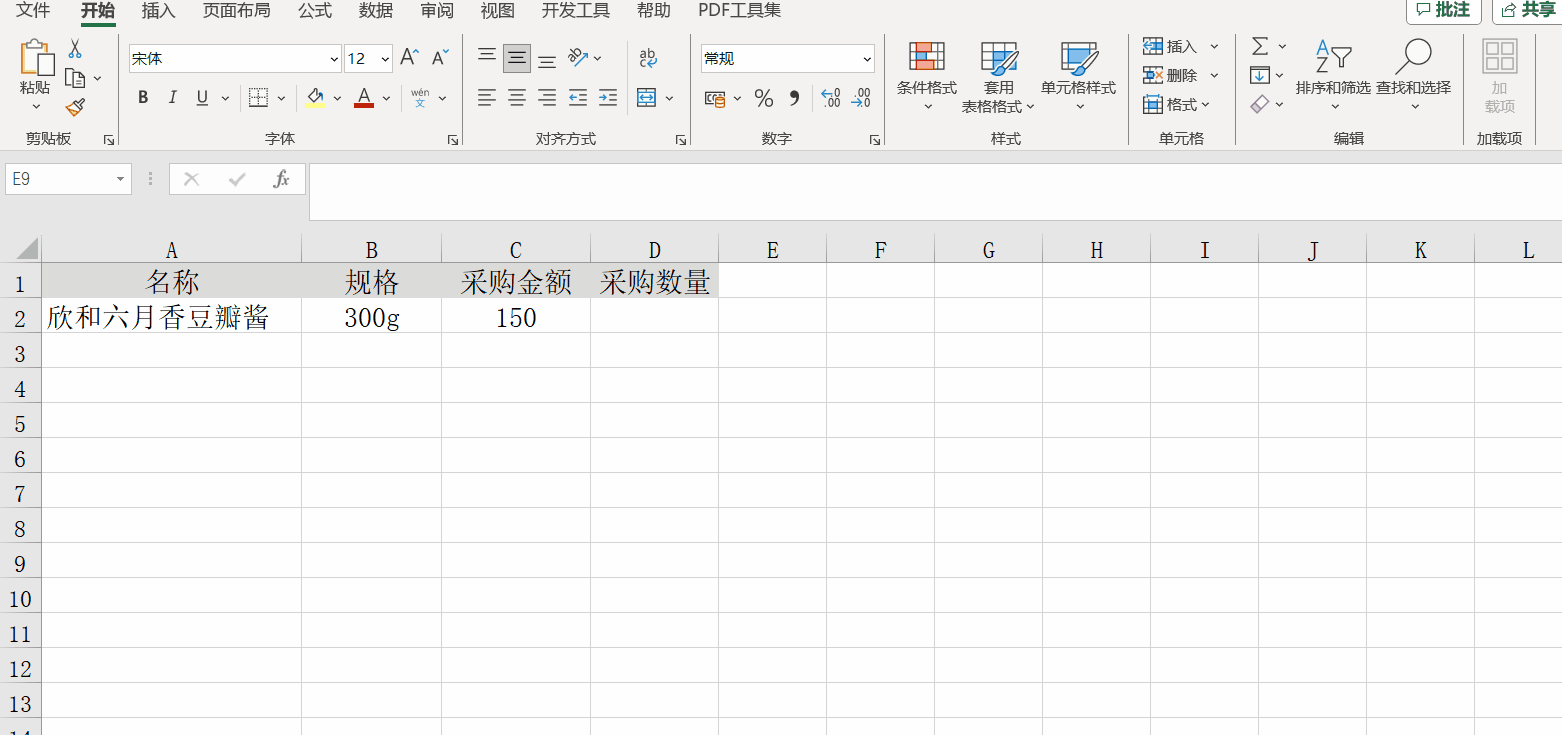This screenshot has width=1562, height=735.
Task: Select the italic formatting icon
Action: (171, 97)
